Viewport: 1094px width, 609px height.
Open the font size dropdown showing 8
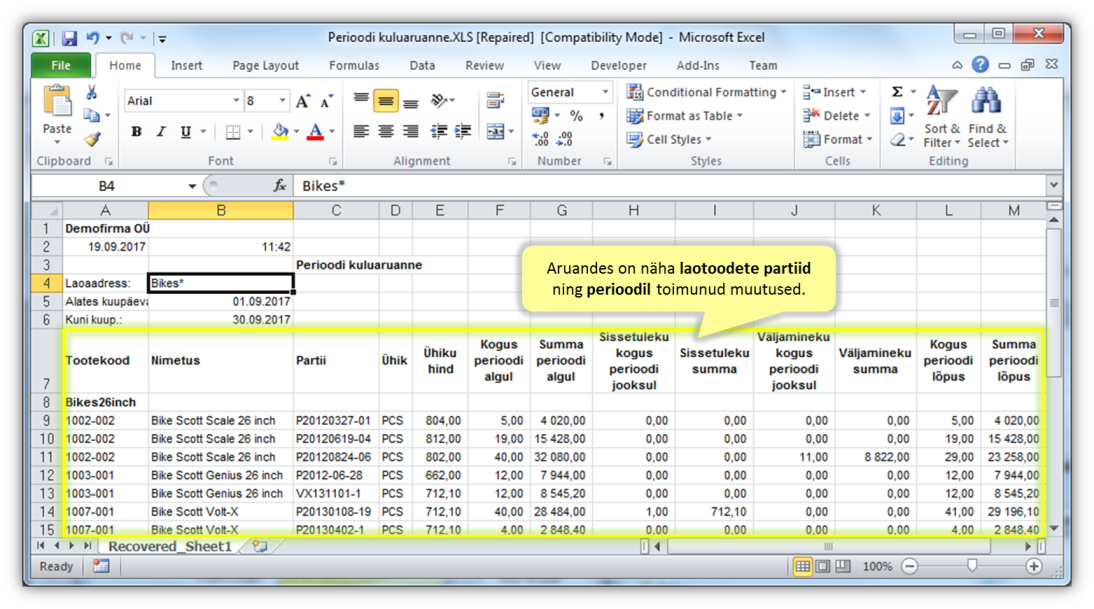pos(282,101)
